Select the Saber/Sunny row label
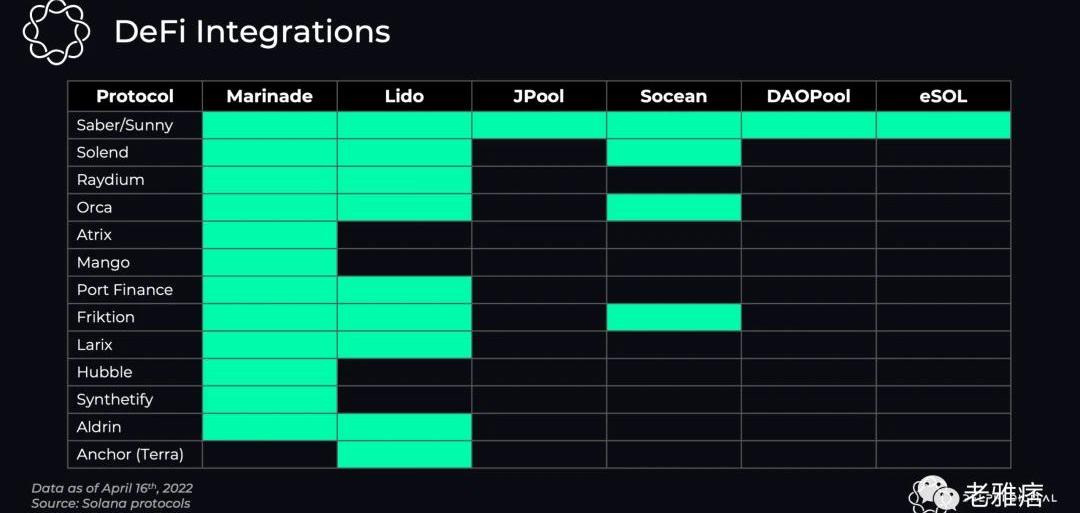Image resolution: width=1080 pixels, height=513 pixels. tap(125, 125)
